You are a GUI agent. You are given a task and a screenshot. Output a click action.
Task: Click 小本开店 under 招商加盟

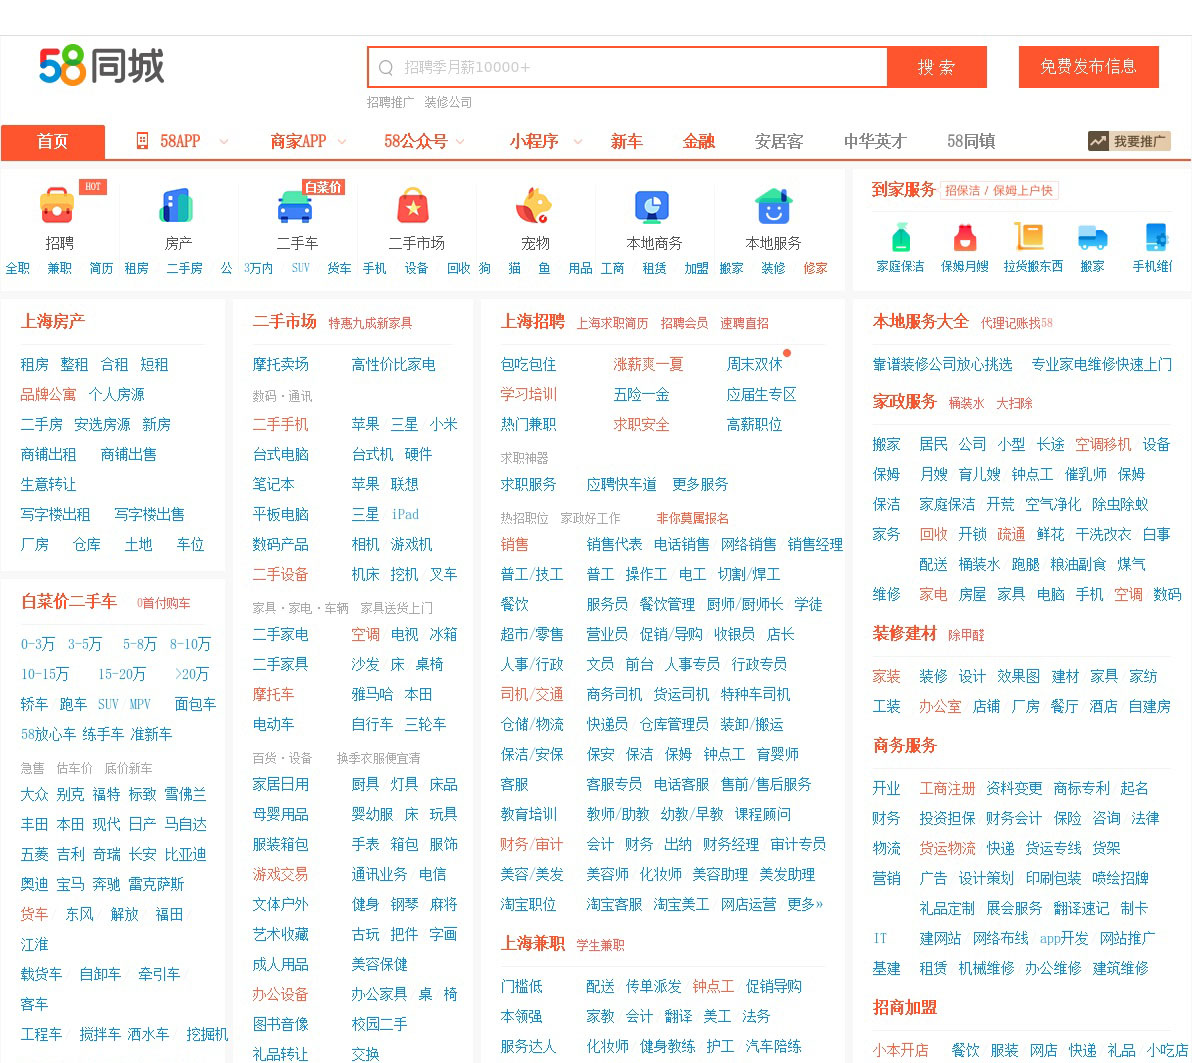pyautogui.click(x=900, y=1050)
